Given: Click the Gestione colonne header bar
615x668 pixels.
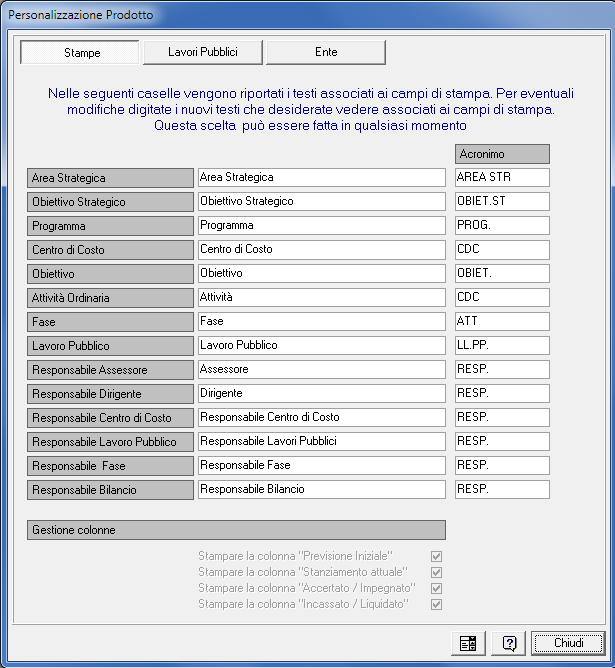Looking at the screenshot, I should coord(236,529).
